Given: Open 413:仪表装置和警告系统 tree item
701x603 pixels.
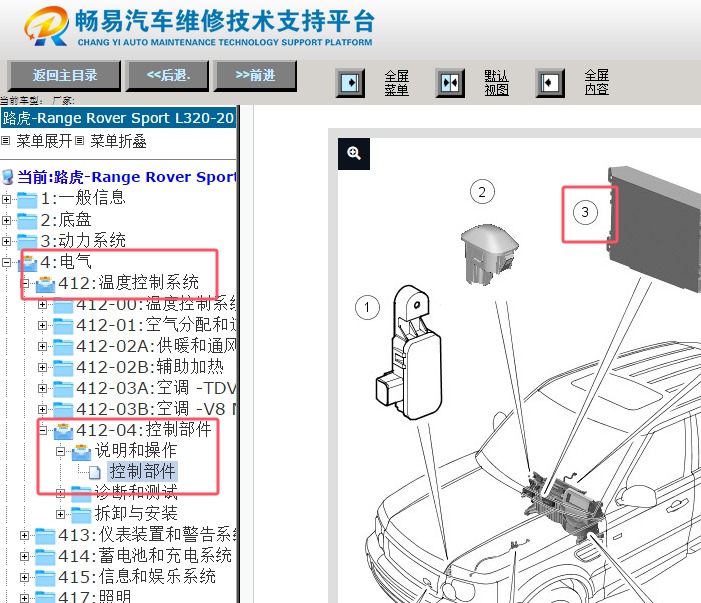Looking at the screenshot, I should pyautogui.click(x=147, y=534).
